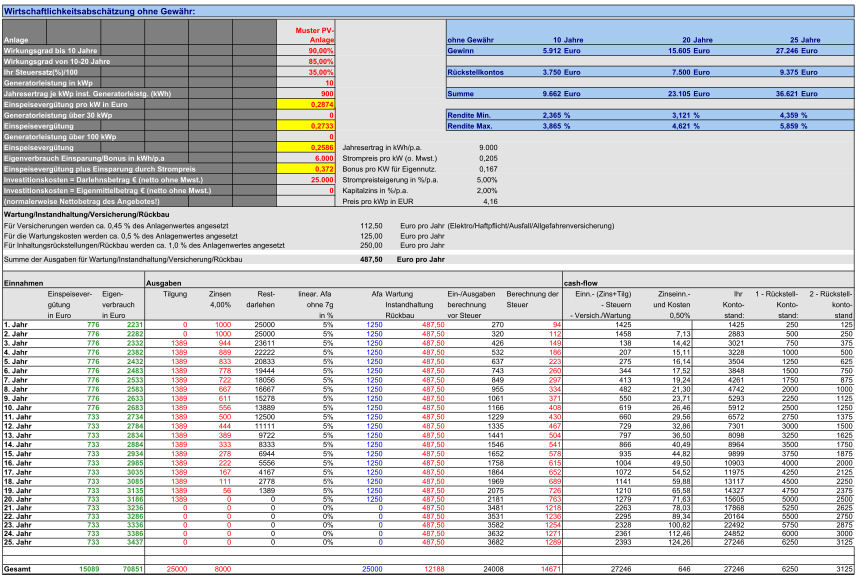Click the 'Gesamt' row label at bottom

(x=18, y=568)
